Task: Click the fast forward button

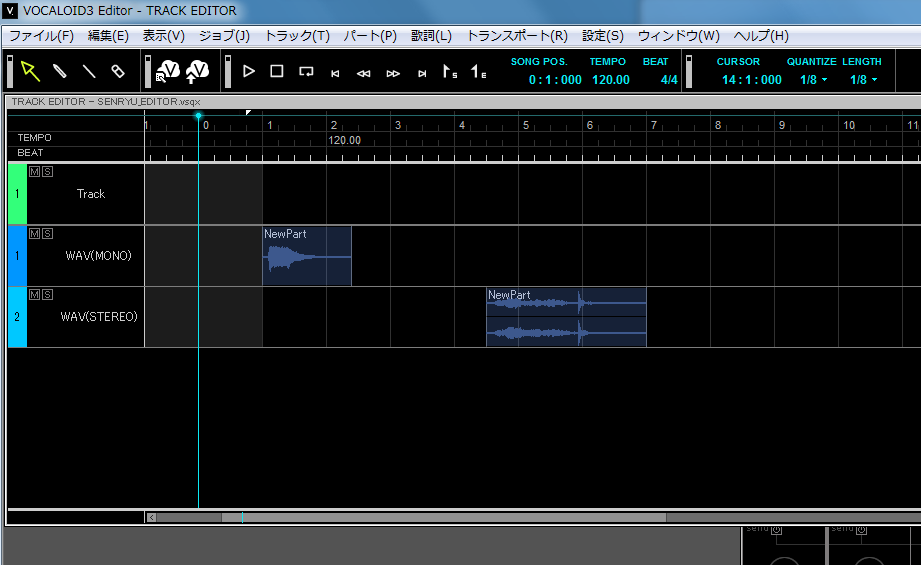Action: (x=393, y=73)
